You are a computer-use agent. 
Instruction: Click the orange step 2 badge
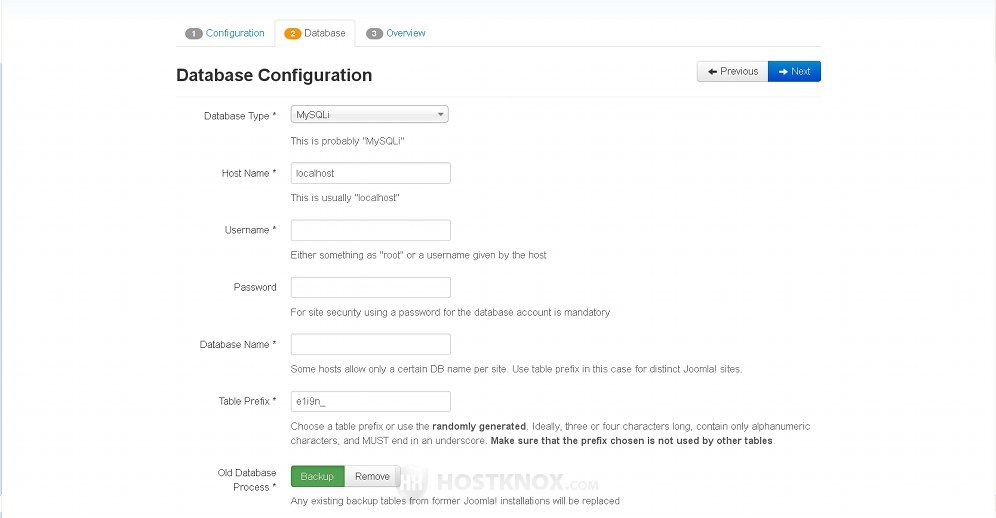pyautogui.click(x=292, y=34)
